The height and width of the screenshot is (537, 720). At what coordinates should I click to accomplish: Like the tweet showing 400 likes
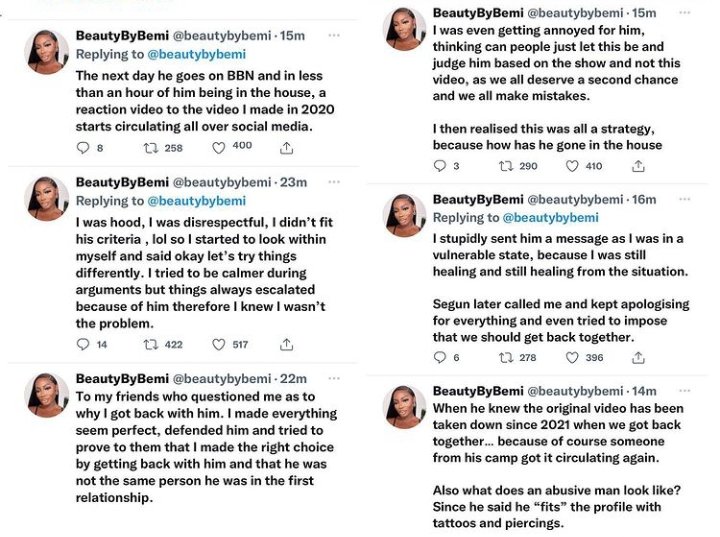coord(220,147)
